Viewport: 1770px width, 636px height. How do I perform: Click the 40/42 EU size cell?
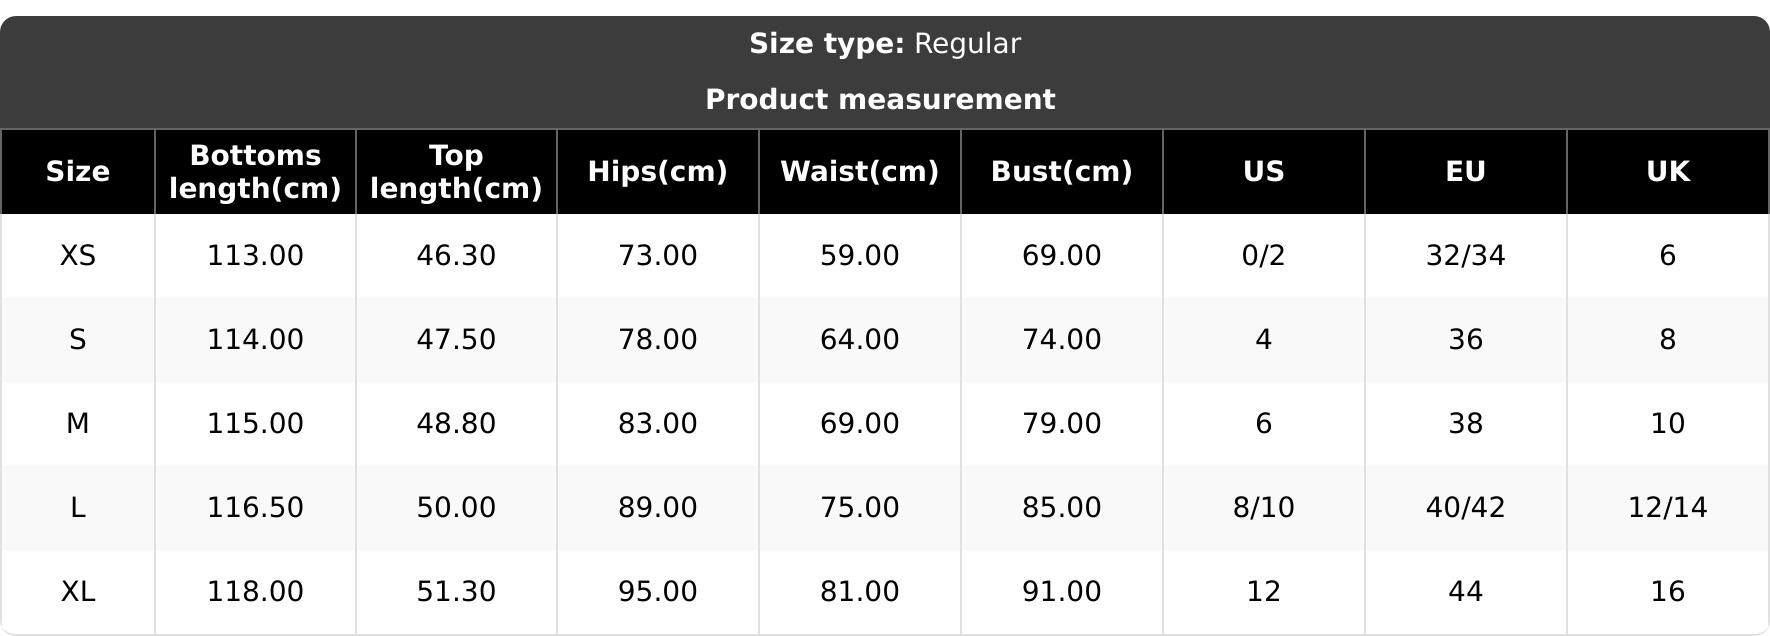[x=1465, y=508]
